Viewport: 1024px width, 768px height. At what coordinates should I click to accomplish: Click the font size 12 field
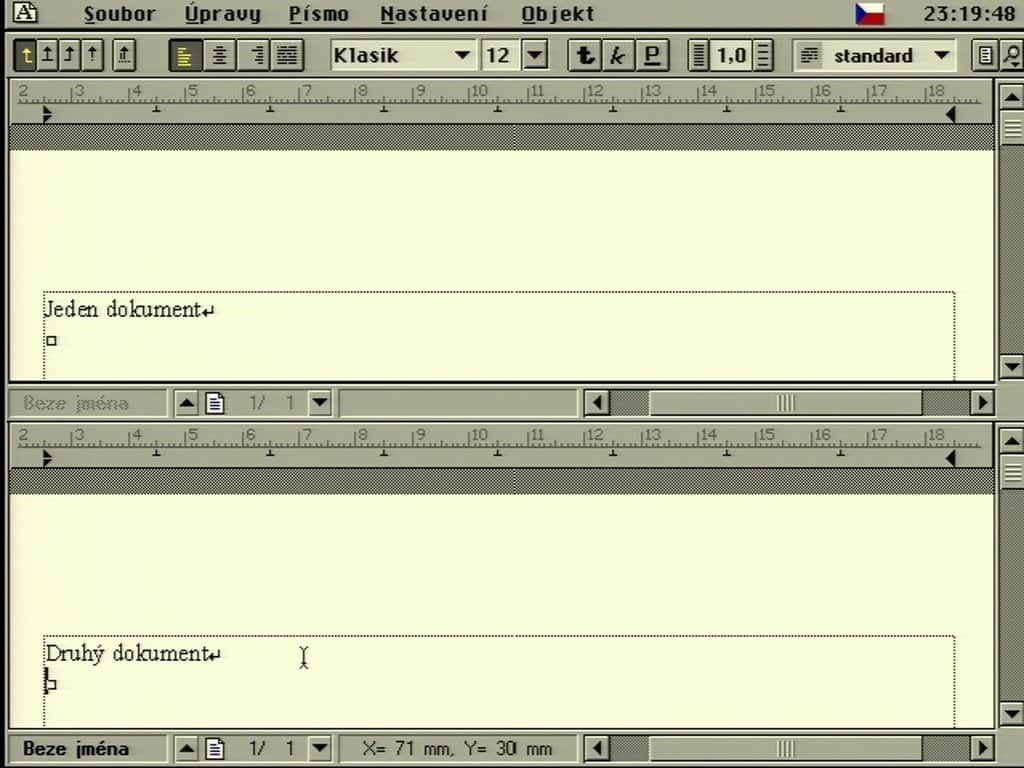click(500, 56)
